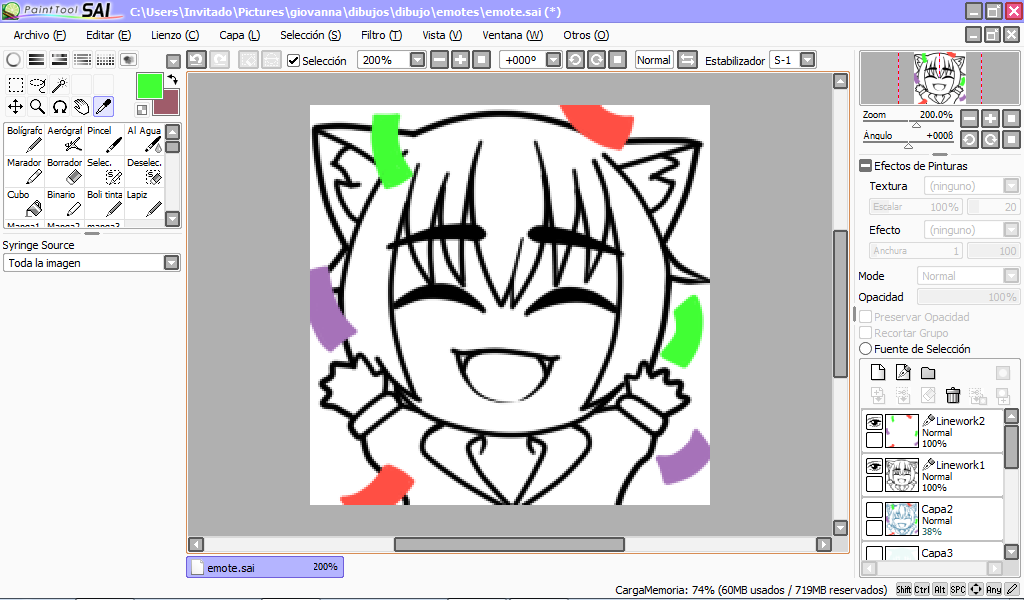Toggle link box on Linework1 layer
This screenshot has width=1024, height=600.
pos(874,484)
